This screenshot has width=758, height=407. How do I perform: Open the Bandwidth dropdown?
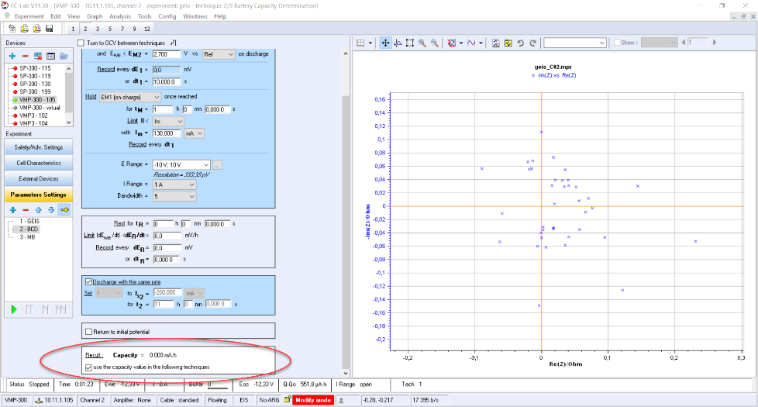click(x=174, y=196)
